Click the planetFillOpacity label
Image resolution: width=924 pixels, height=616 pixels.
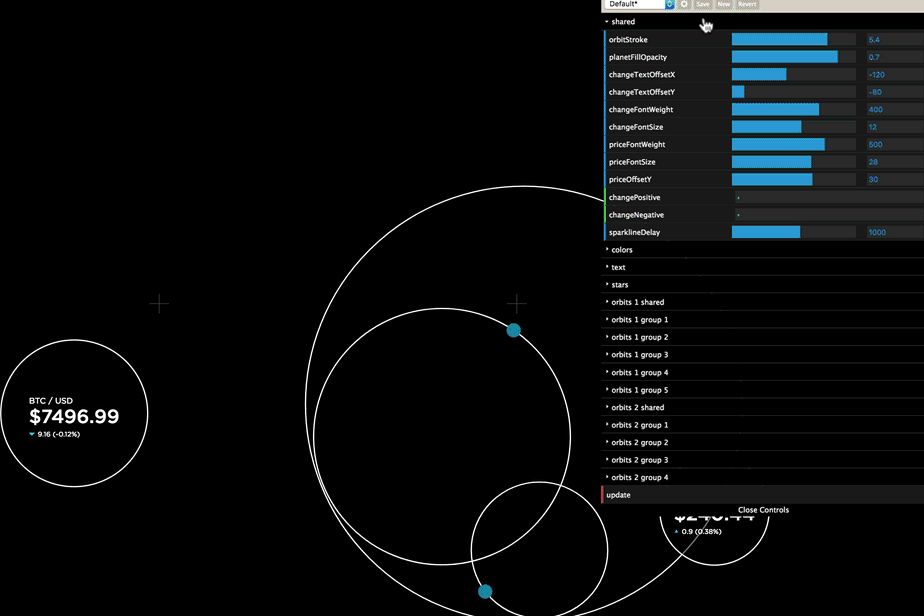tap(638, 57)
